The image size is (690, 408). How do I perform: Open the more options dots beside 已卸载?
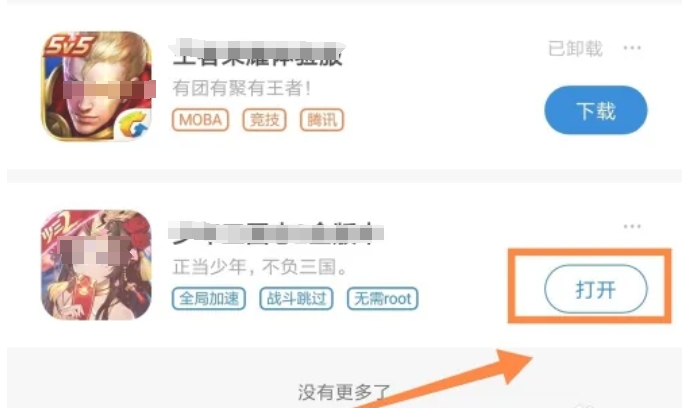coord(632,48)
